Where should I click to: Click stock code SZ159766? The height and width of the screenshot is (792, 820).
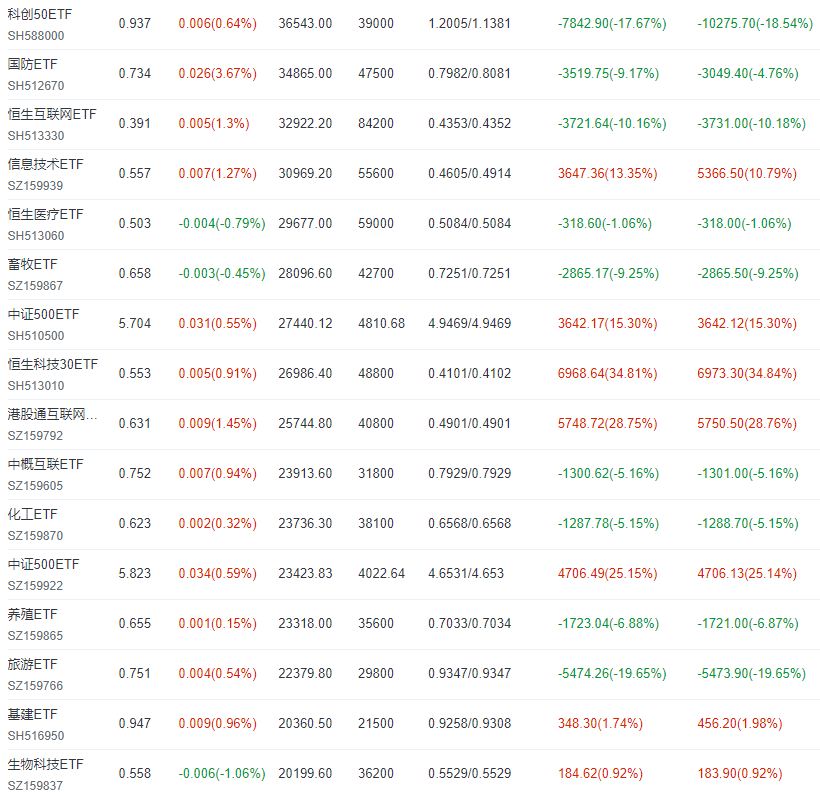point(35,686)
